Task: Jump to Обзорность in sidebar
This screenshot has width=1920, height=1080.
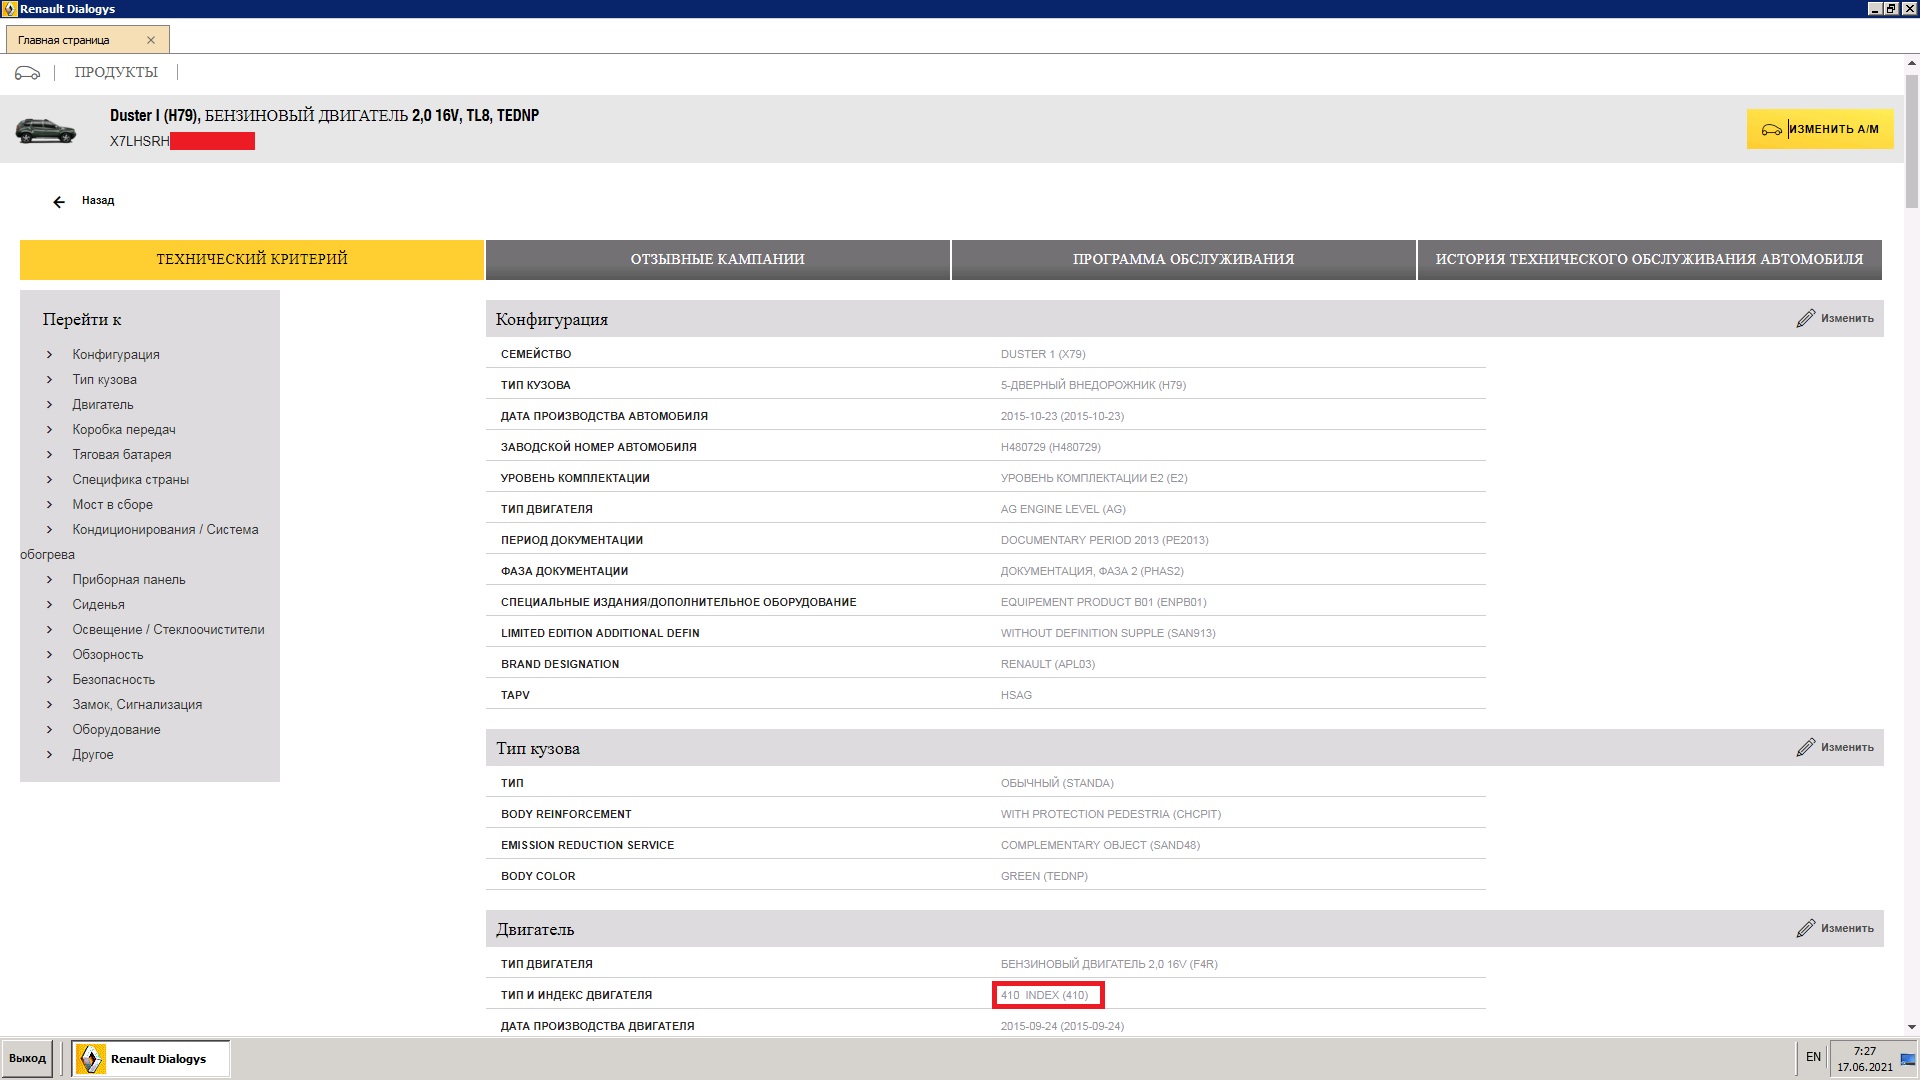Action: pyautogui.click(x=108, y=654)
